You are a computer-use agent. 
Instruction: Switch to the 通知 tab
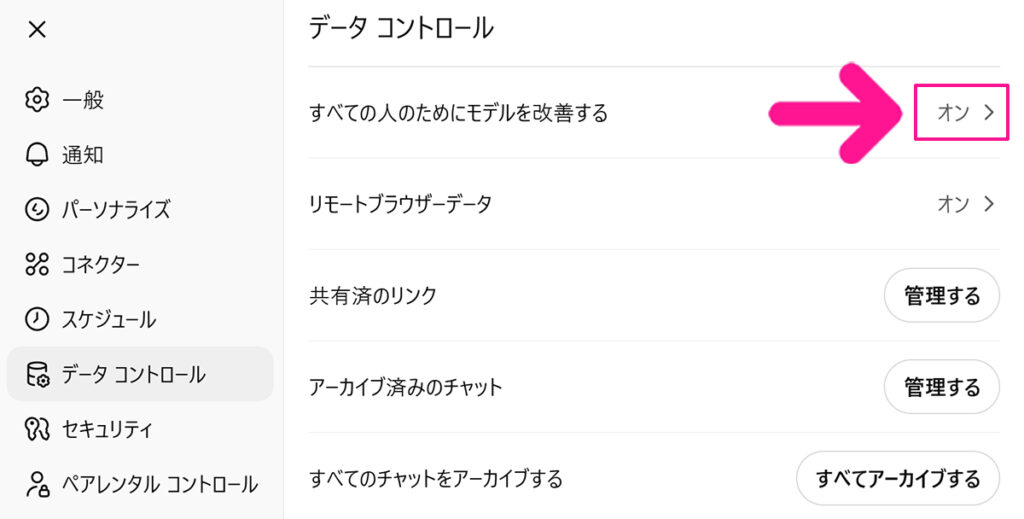(x=83, y=155)
